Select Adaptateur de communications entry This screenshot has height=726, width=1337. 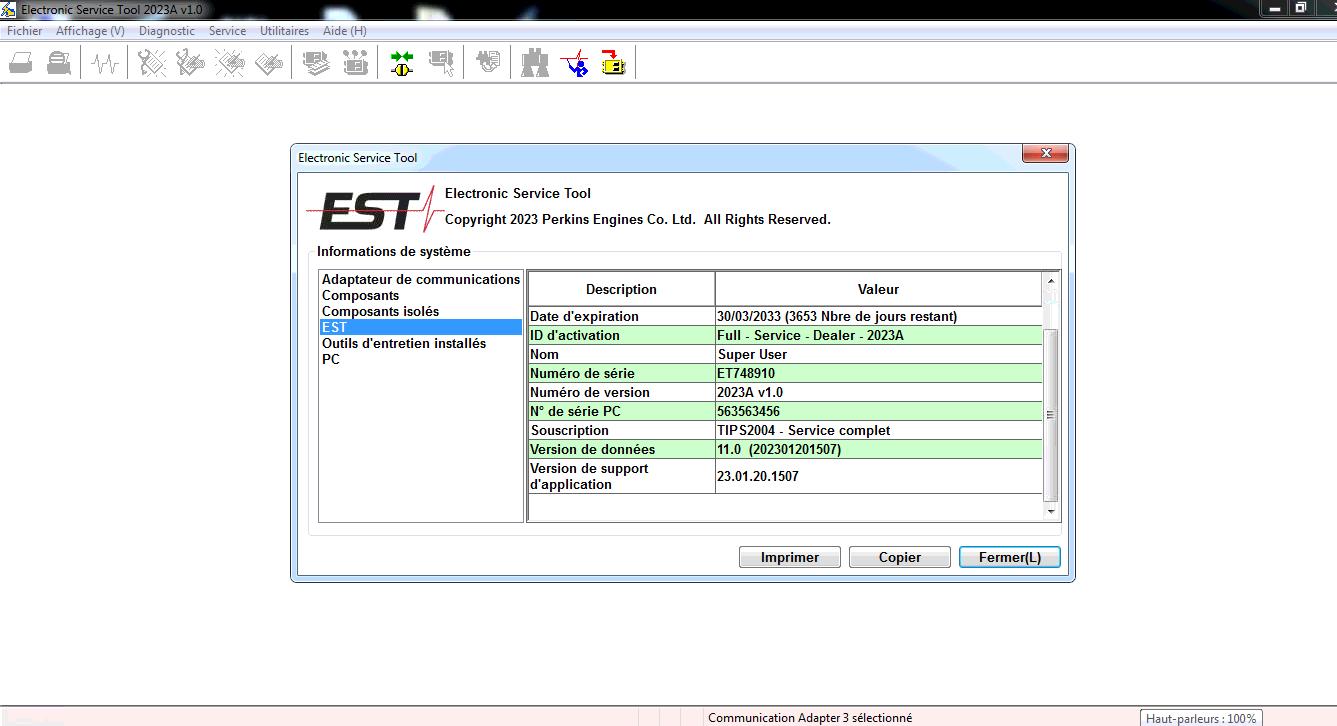[x=420, y=279]
